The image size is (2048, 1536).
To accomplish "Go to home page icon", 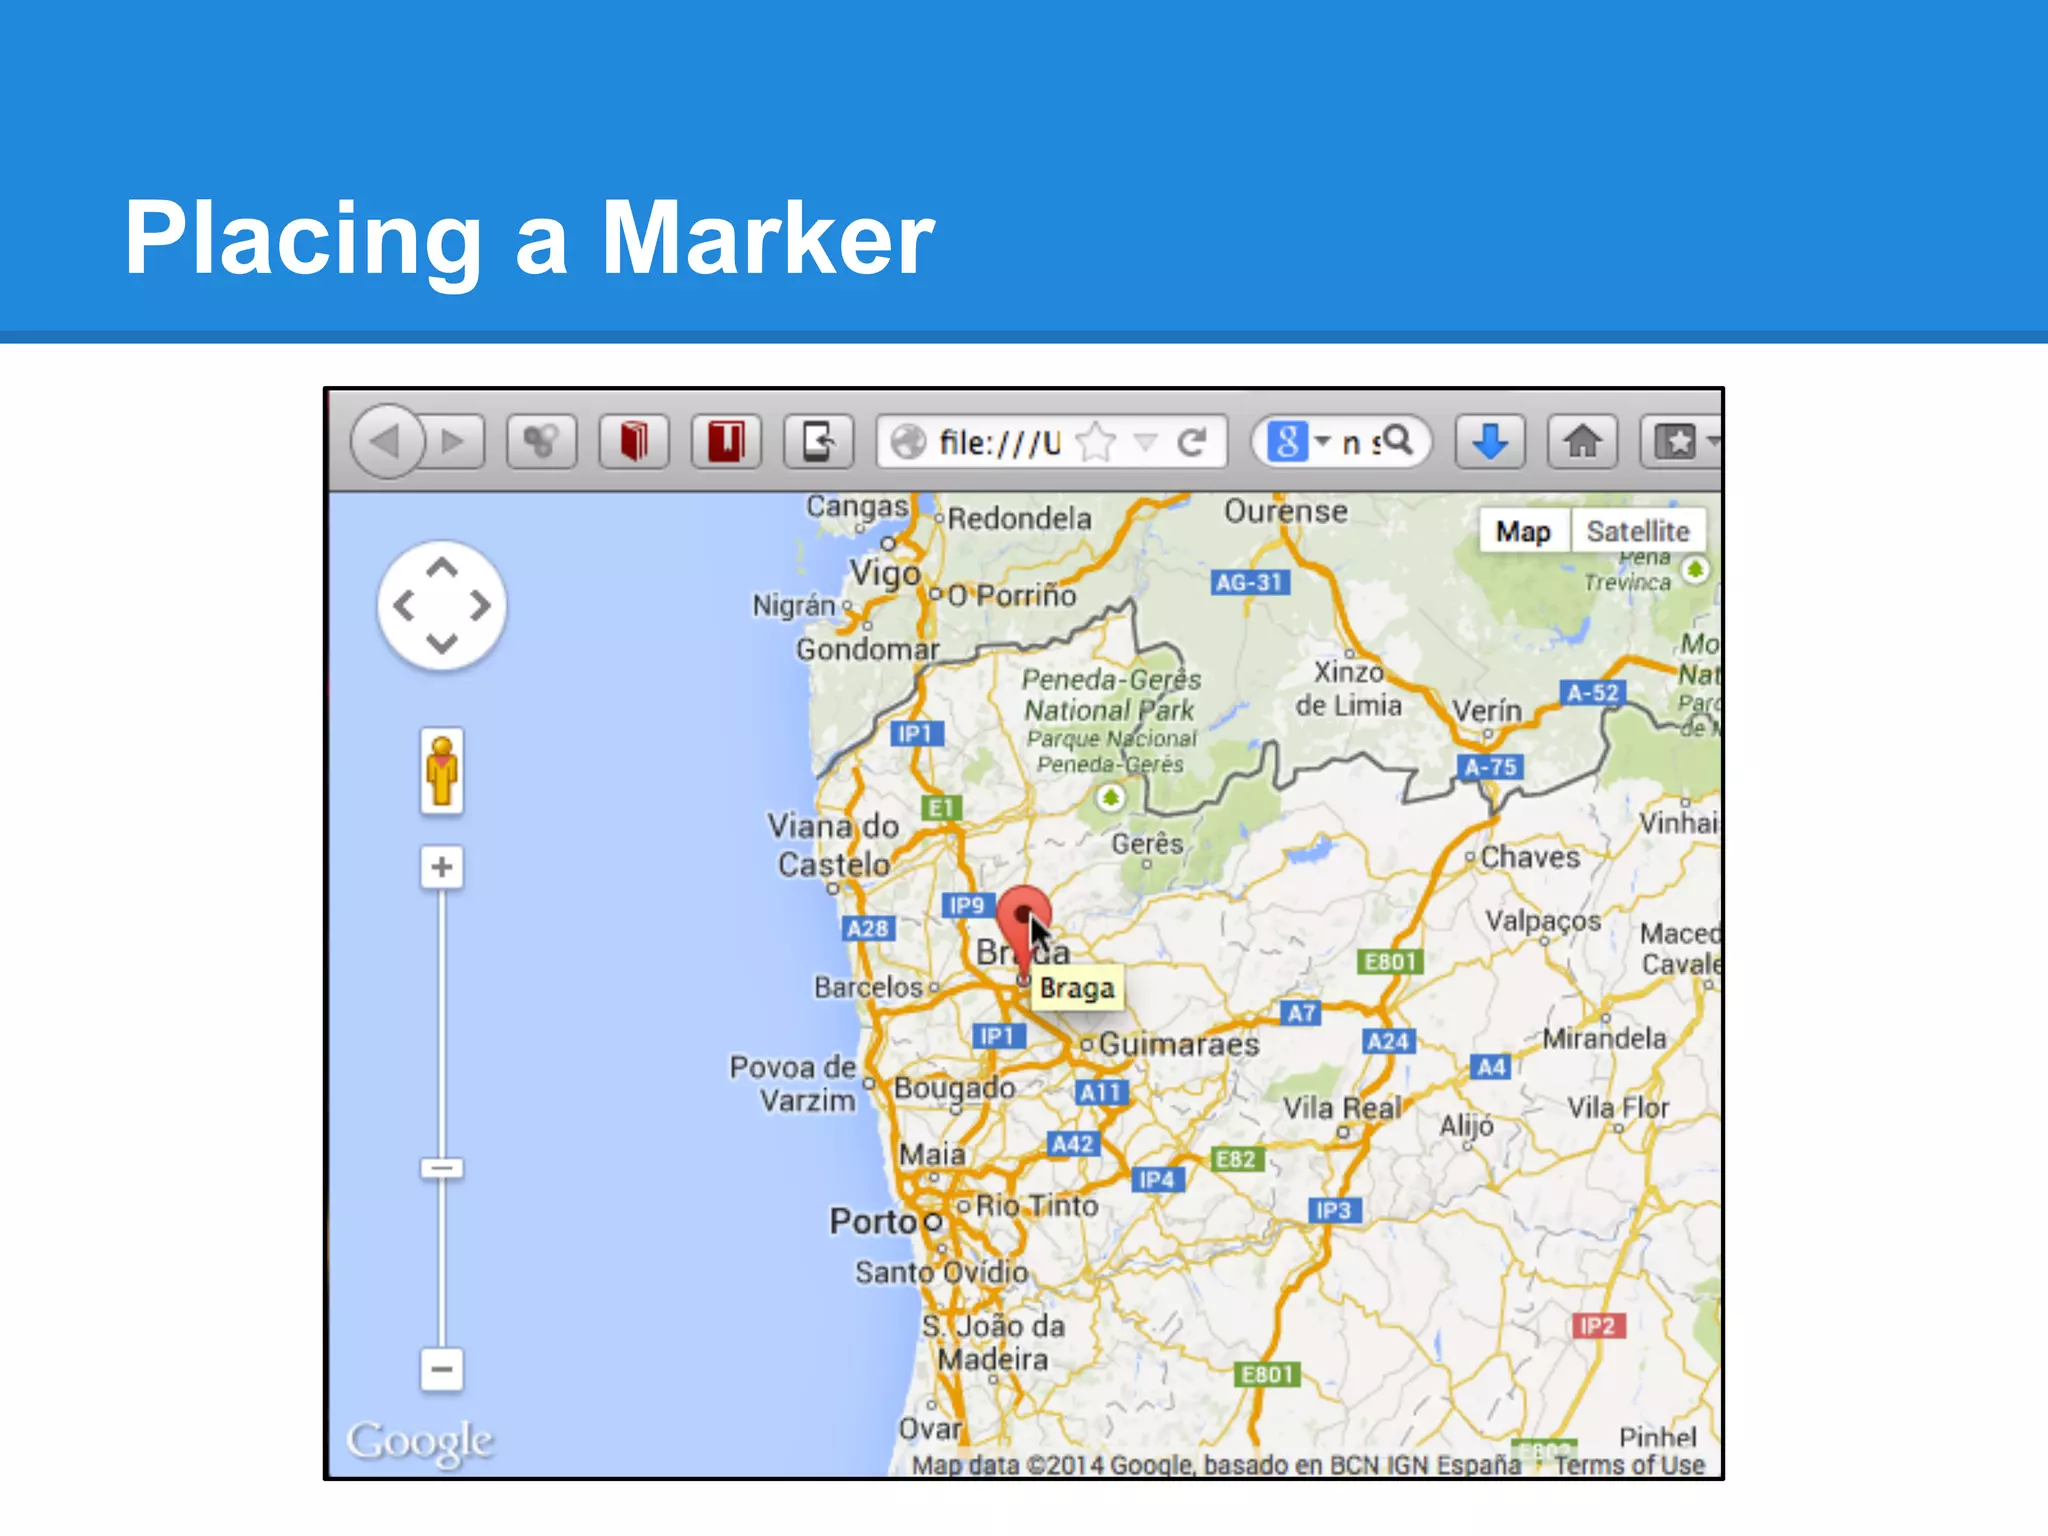I will tap(1582, 441).
